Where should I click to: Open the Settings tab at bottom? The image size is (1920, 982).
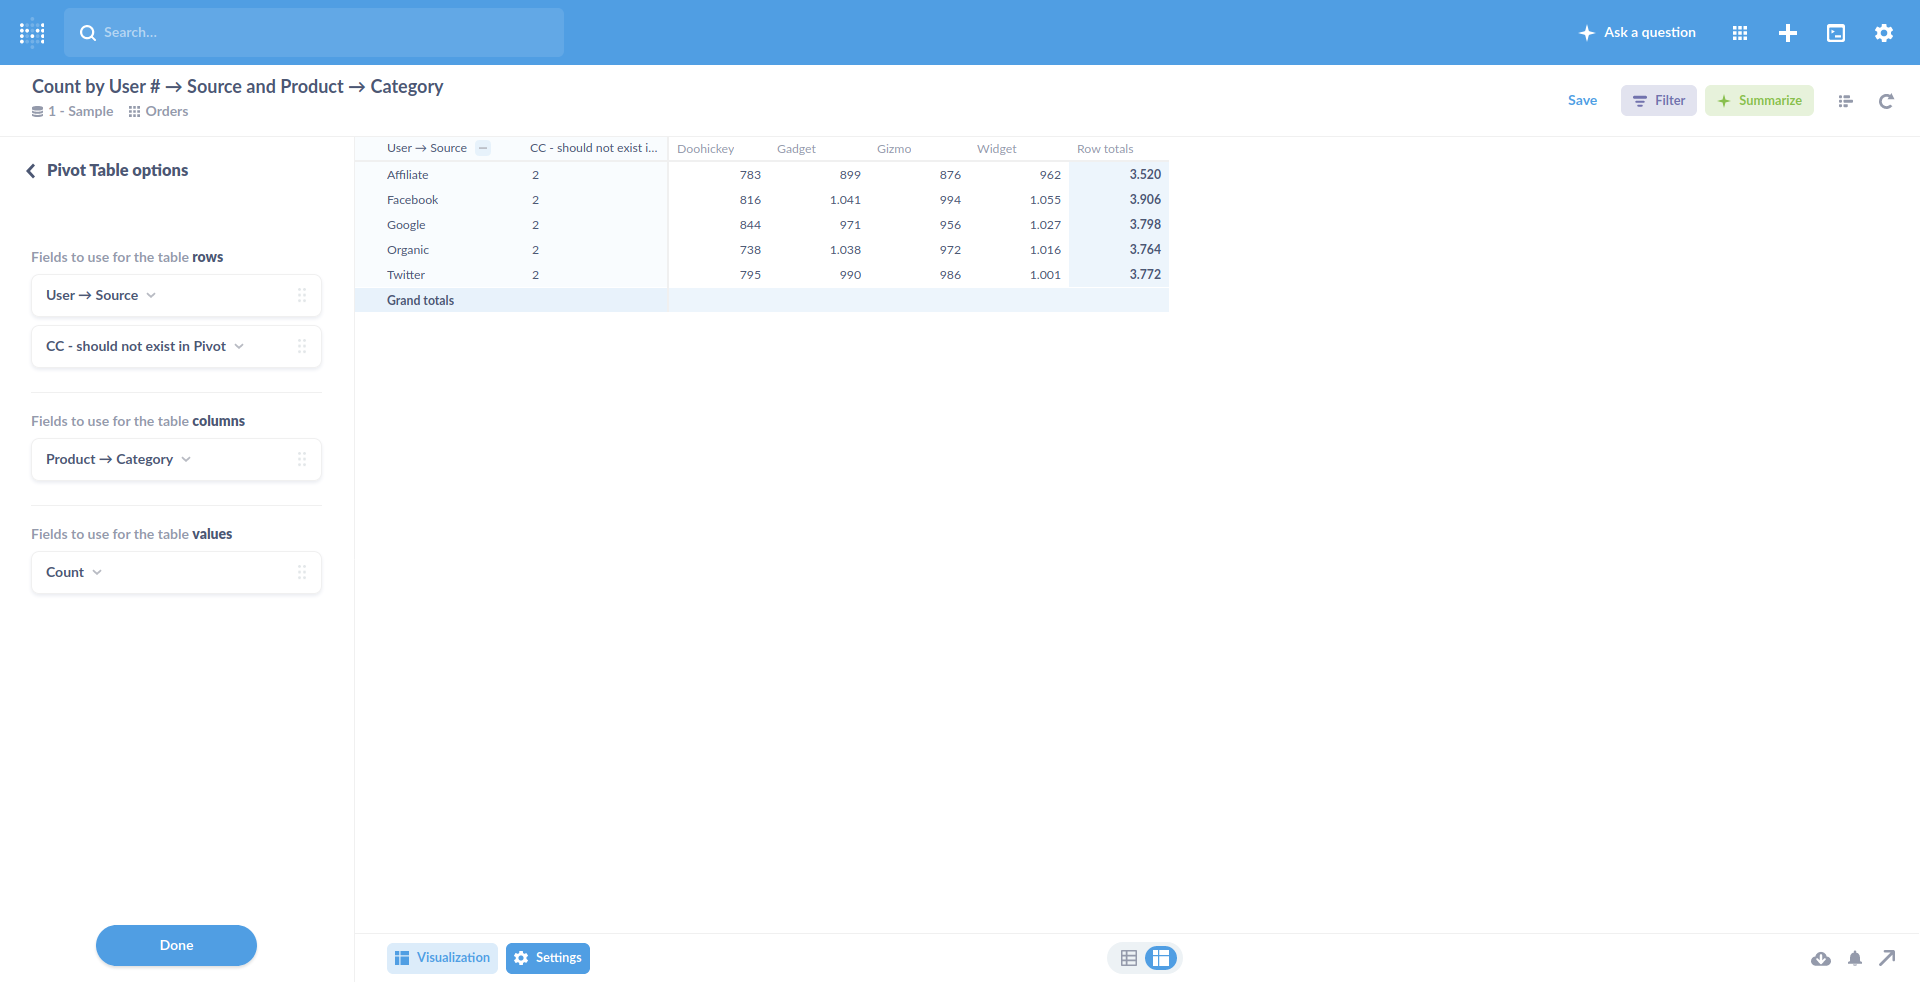(x=548, y=957)
